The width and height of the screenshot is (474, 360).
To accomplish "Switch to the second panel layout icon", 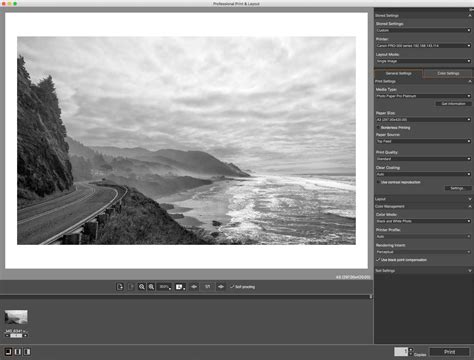I will [x=18, y=352].
